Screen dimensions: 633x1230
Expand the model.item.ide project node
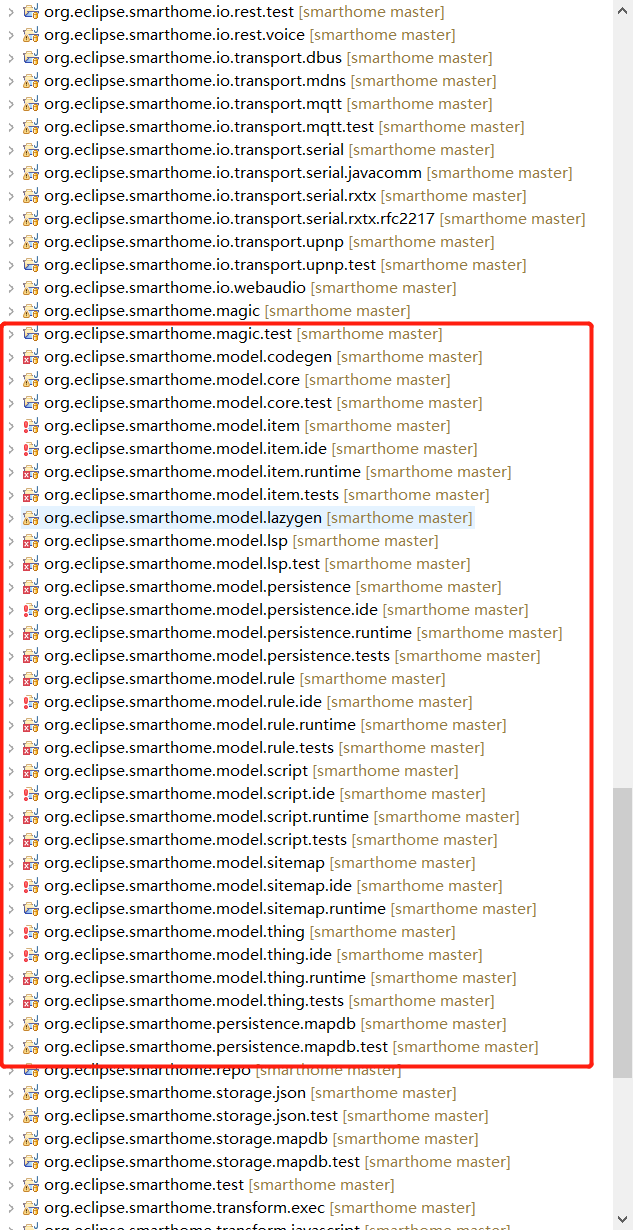(x=11, y=449)
